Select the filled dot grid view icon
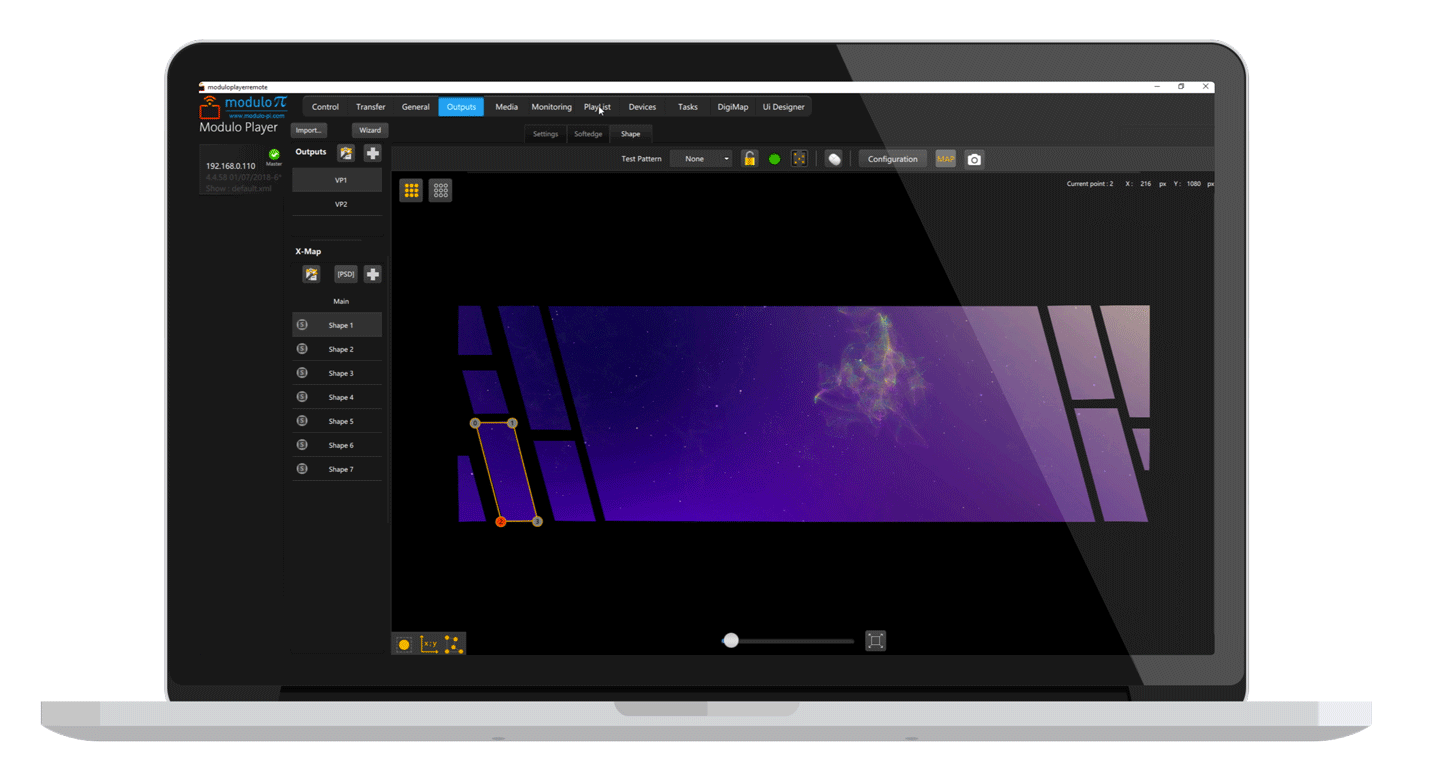The height and width of the screenshot is (780, 1440). click(411, 190)
